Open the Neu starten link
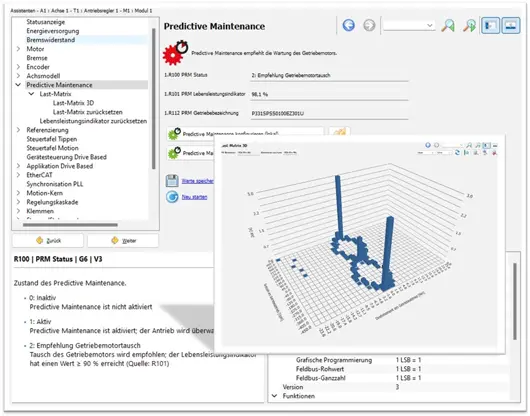 pyautogui.click(x=194, y=197)
